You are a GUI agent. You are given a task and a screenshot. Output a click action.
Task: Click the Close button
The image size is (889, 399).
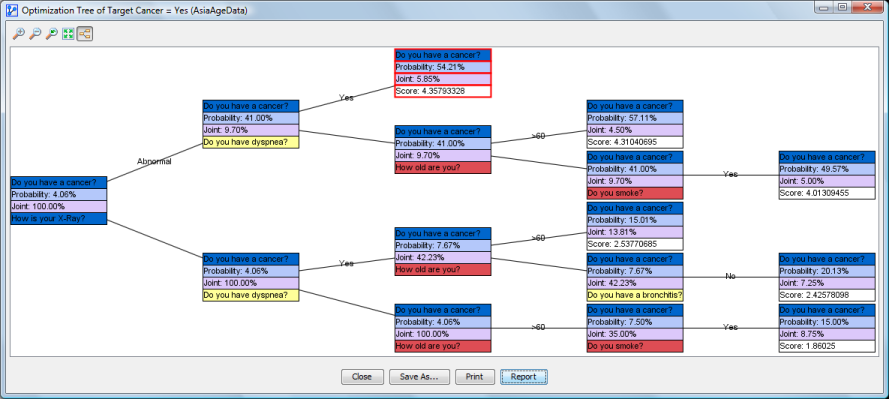(x=362, y=377)
